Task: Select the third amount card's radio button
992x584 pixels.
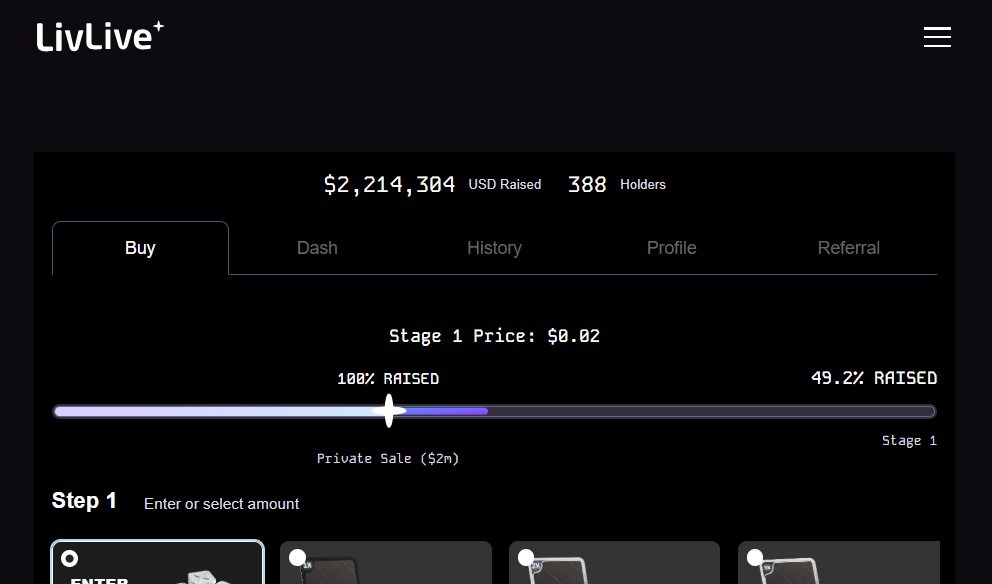Action: coord(526,558)
